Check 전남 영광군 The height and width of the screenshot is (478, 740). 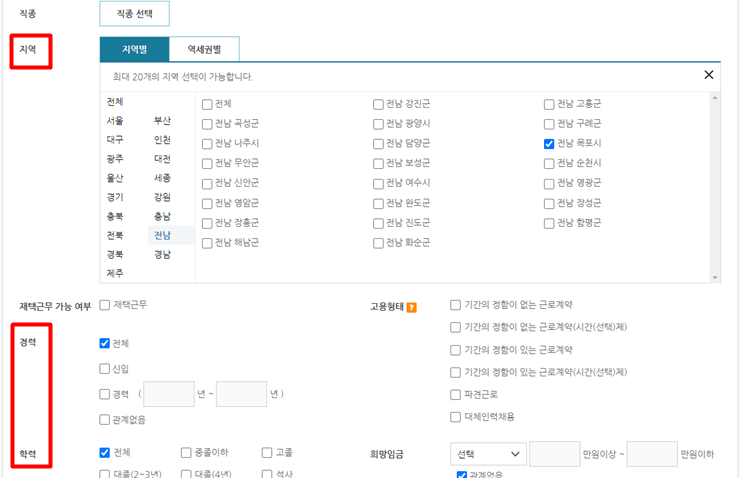coord(549,184)
